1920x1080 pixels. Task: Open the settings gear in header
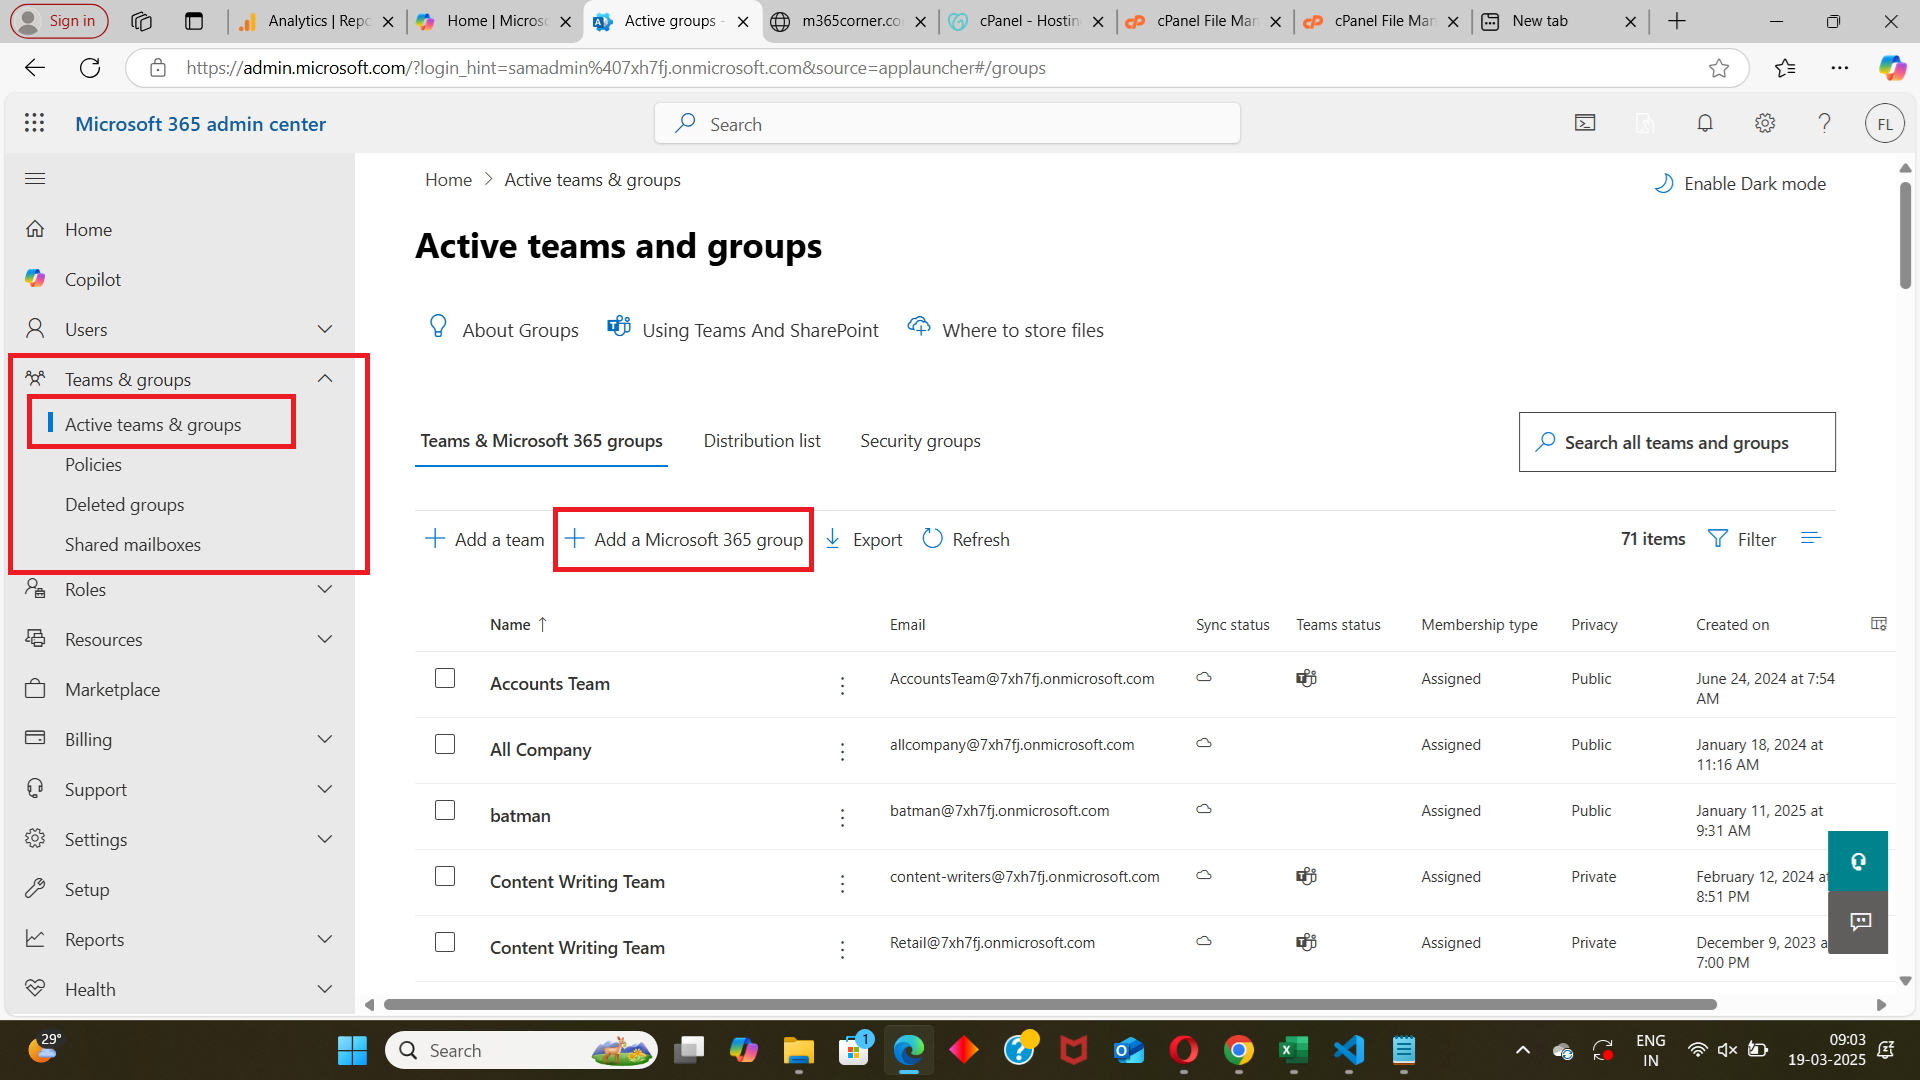[x=1765, y=123]
